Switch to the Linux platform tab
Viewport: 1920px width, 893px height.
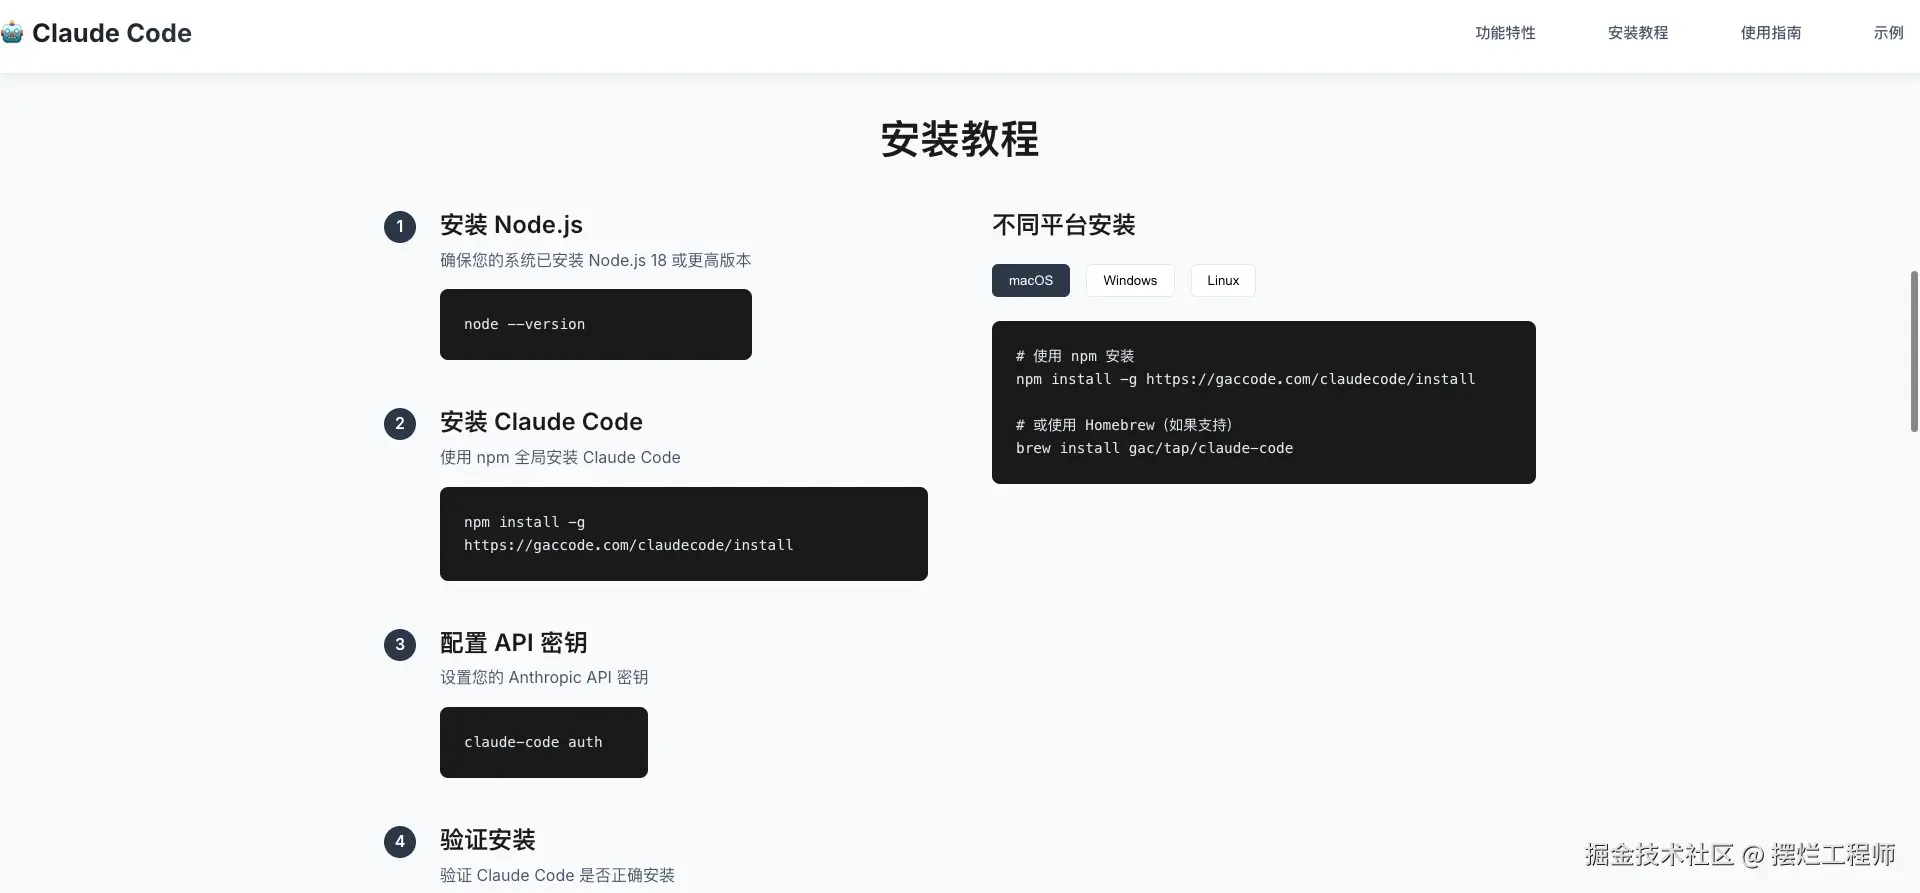1223,280
